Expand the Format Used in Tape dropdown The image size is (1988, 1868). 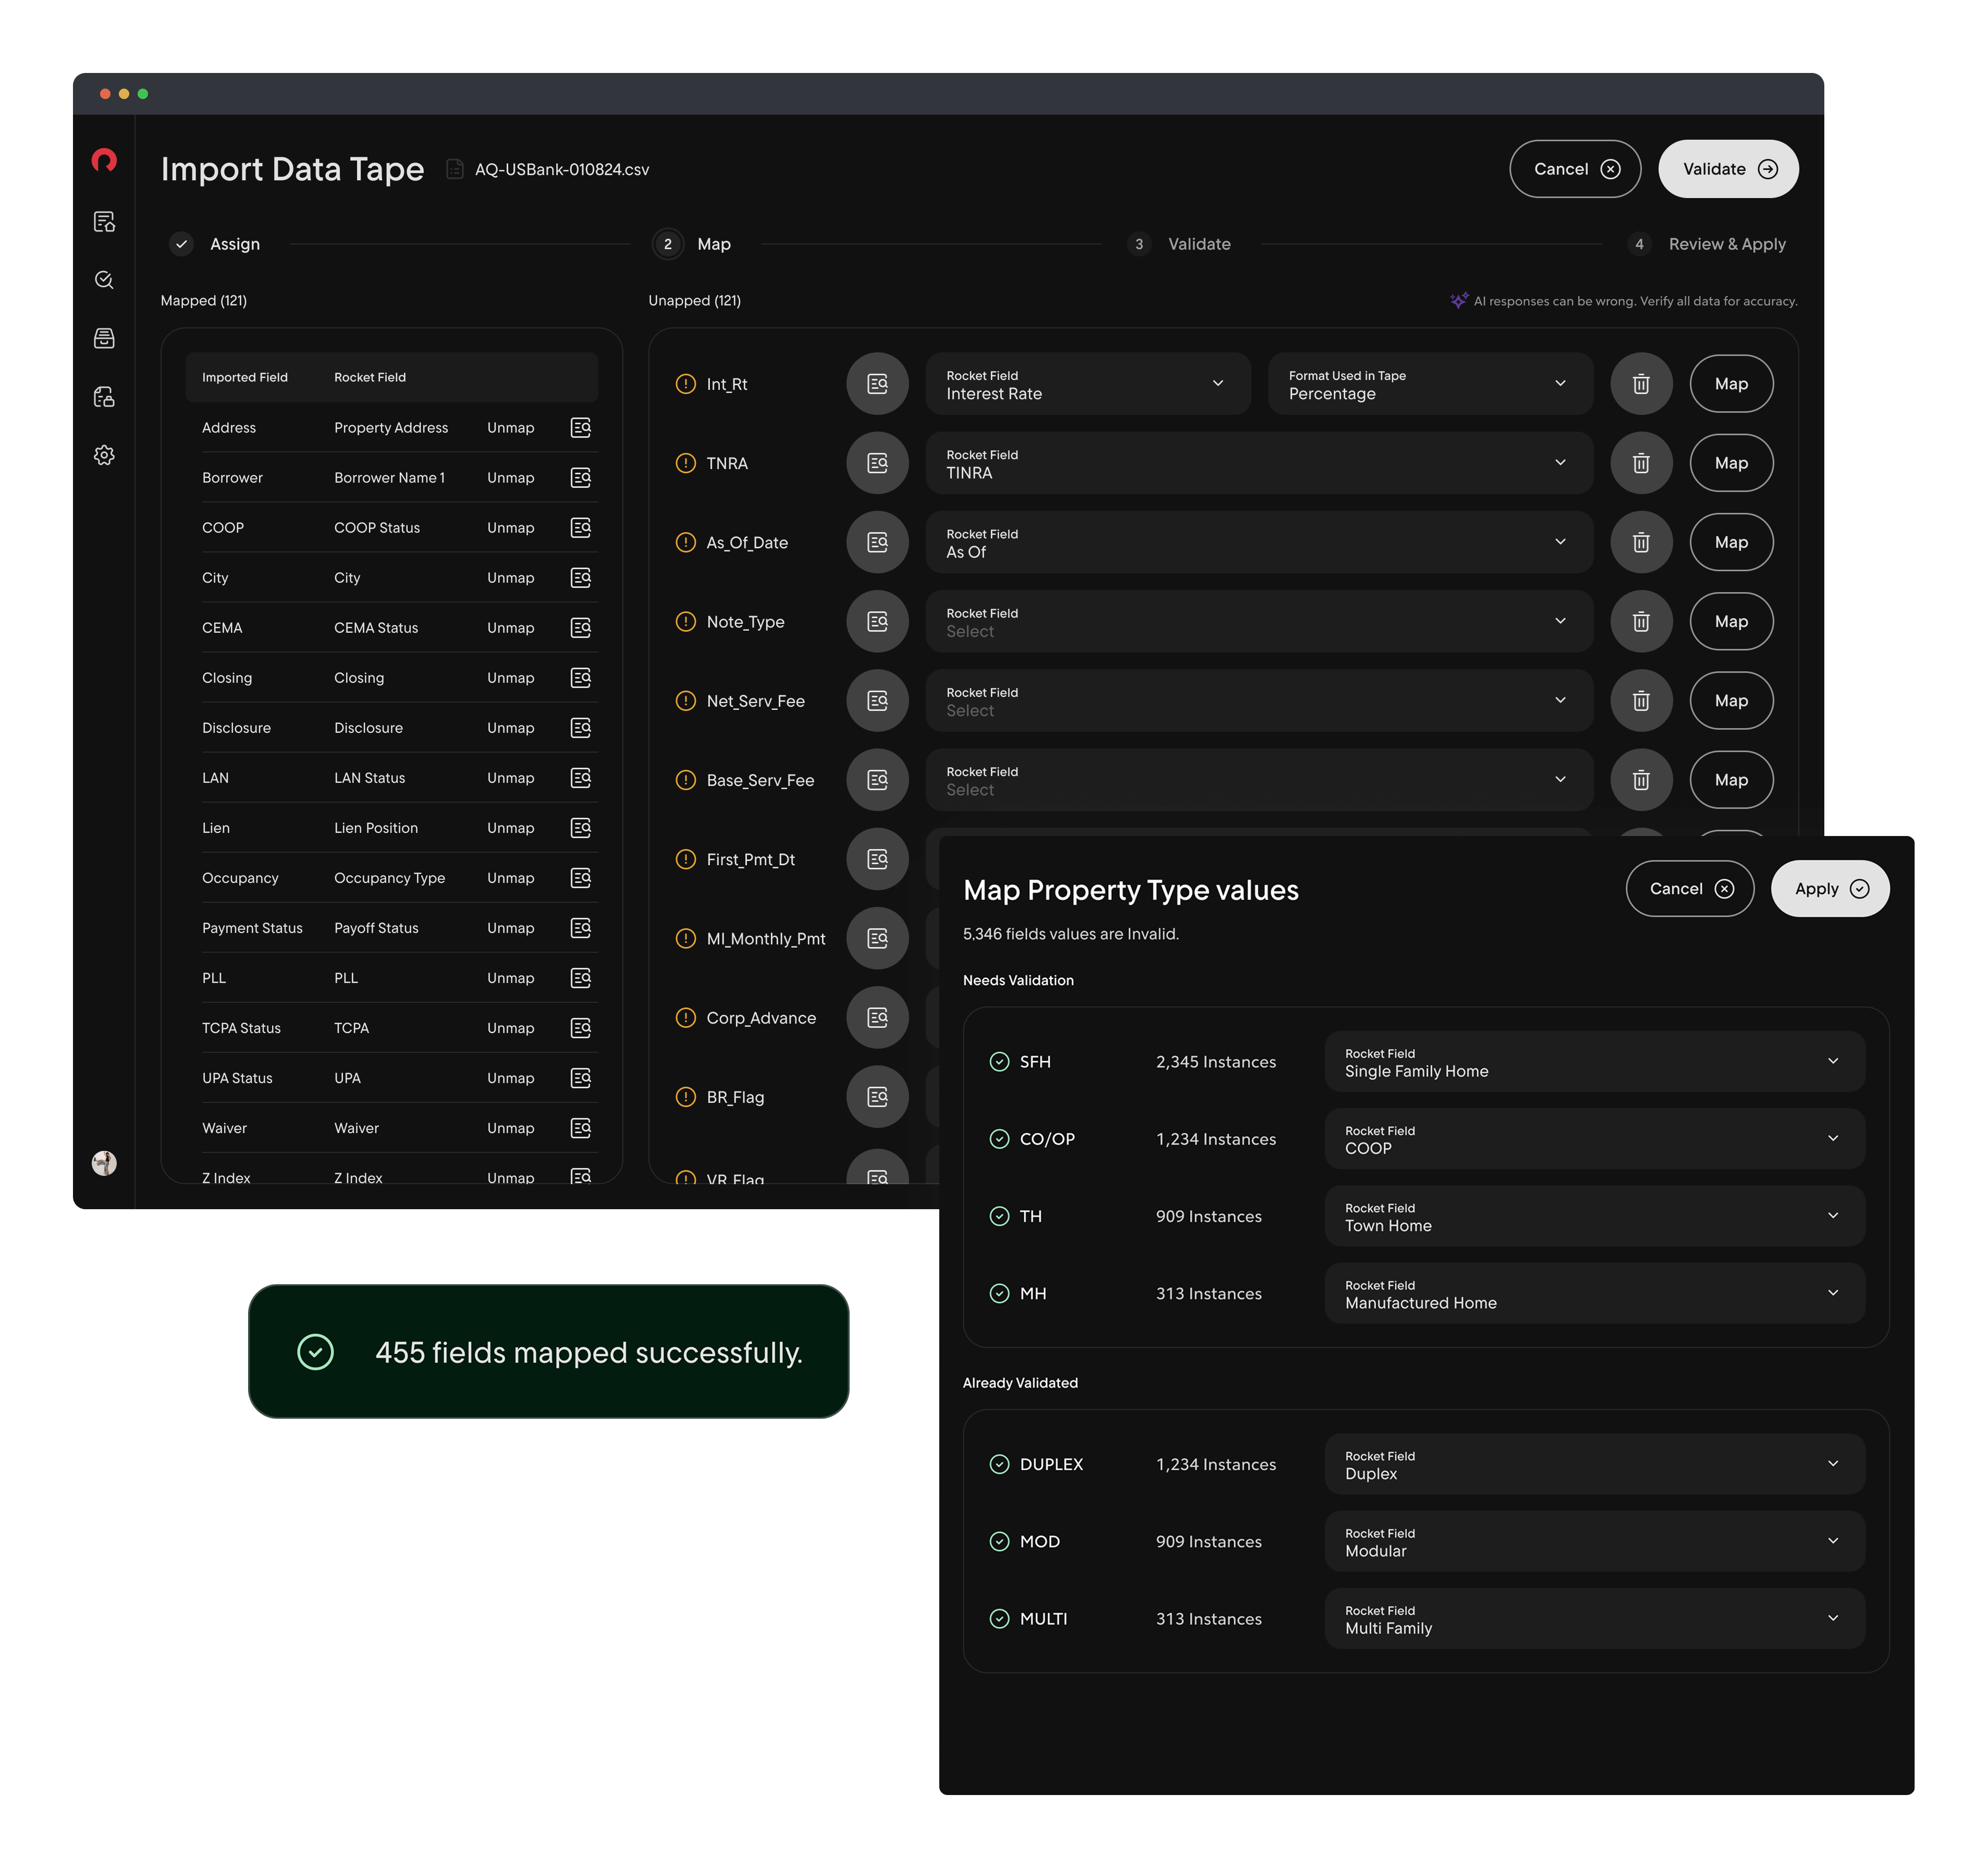pos(1429,384)
